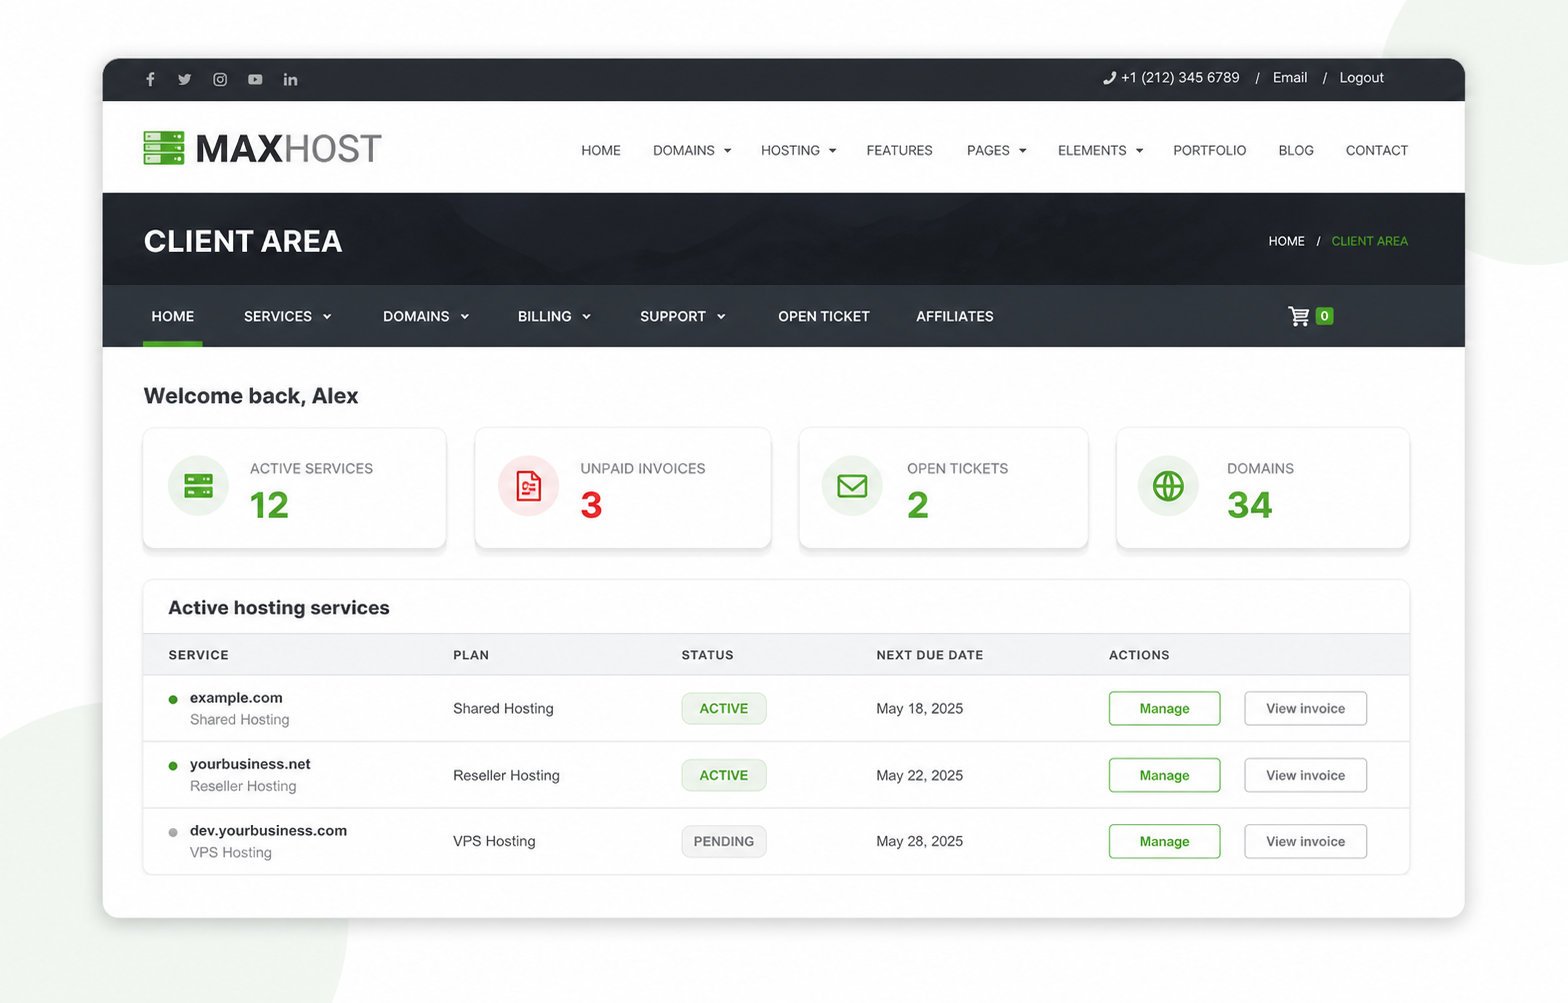Click the VPS Hosting plan cell

click(x=494, y=841)
